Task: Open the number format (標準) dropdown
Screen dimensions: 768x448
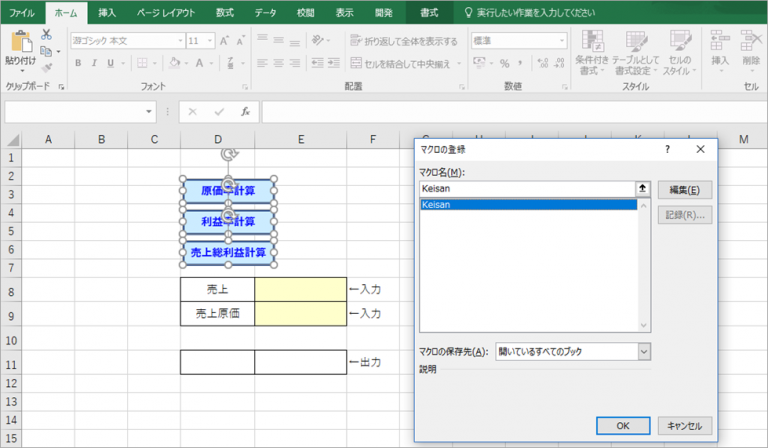Action: click(x=559, y=41)
